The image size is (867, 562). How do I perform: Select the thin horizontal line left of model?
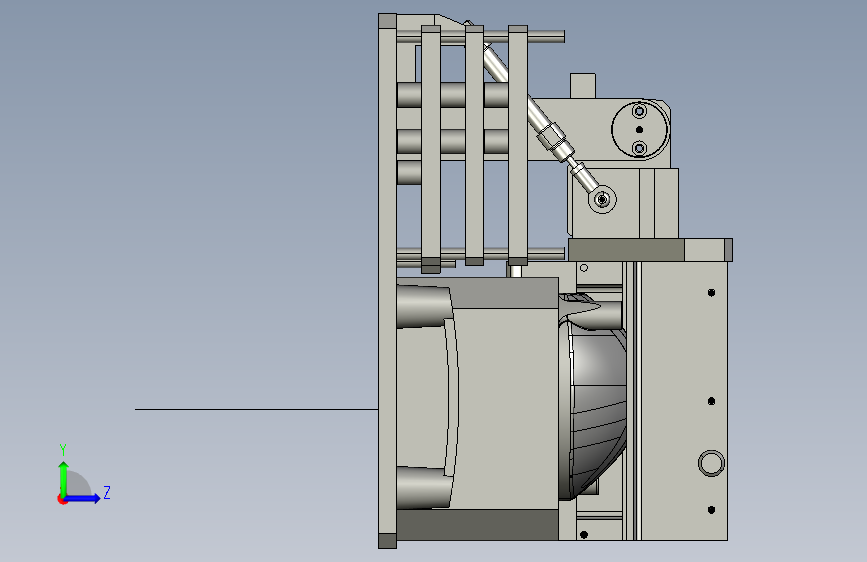257,409
